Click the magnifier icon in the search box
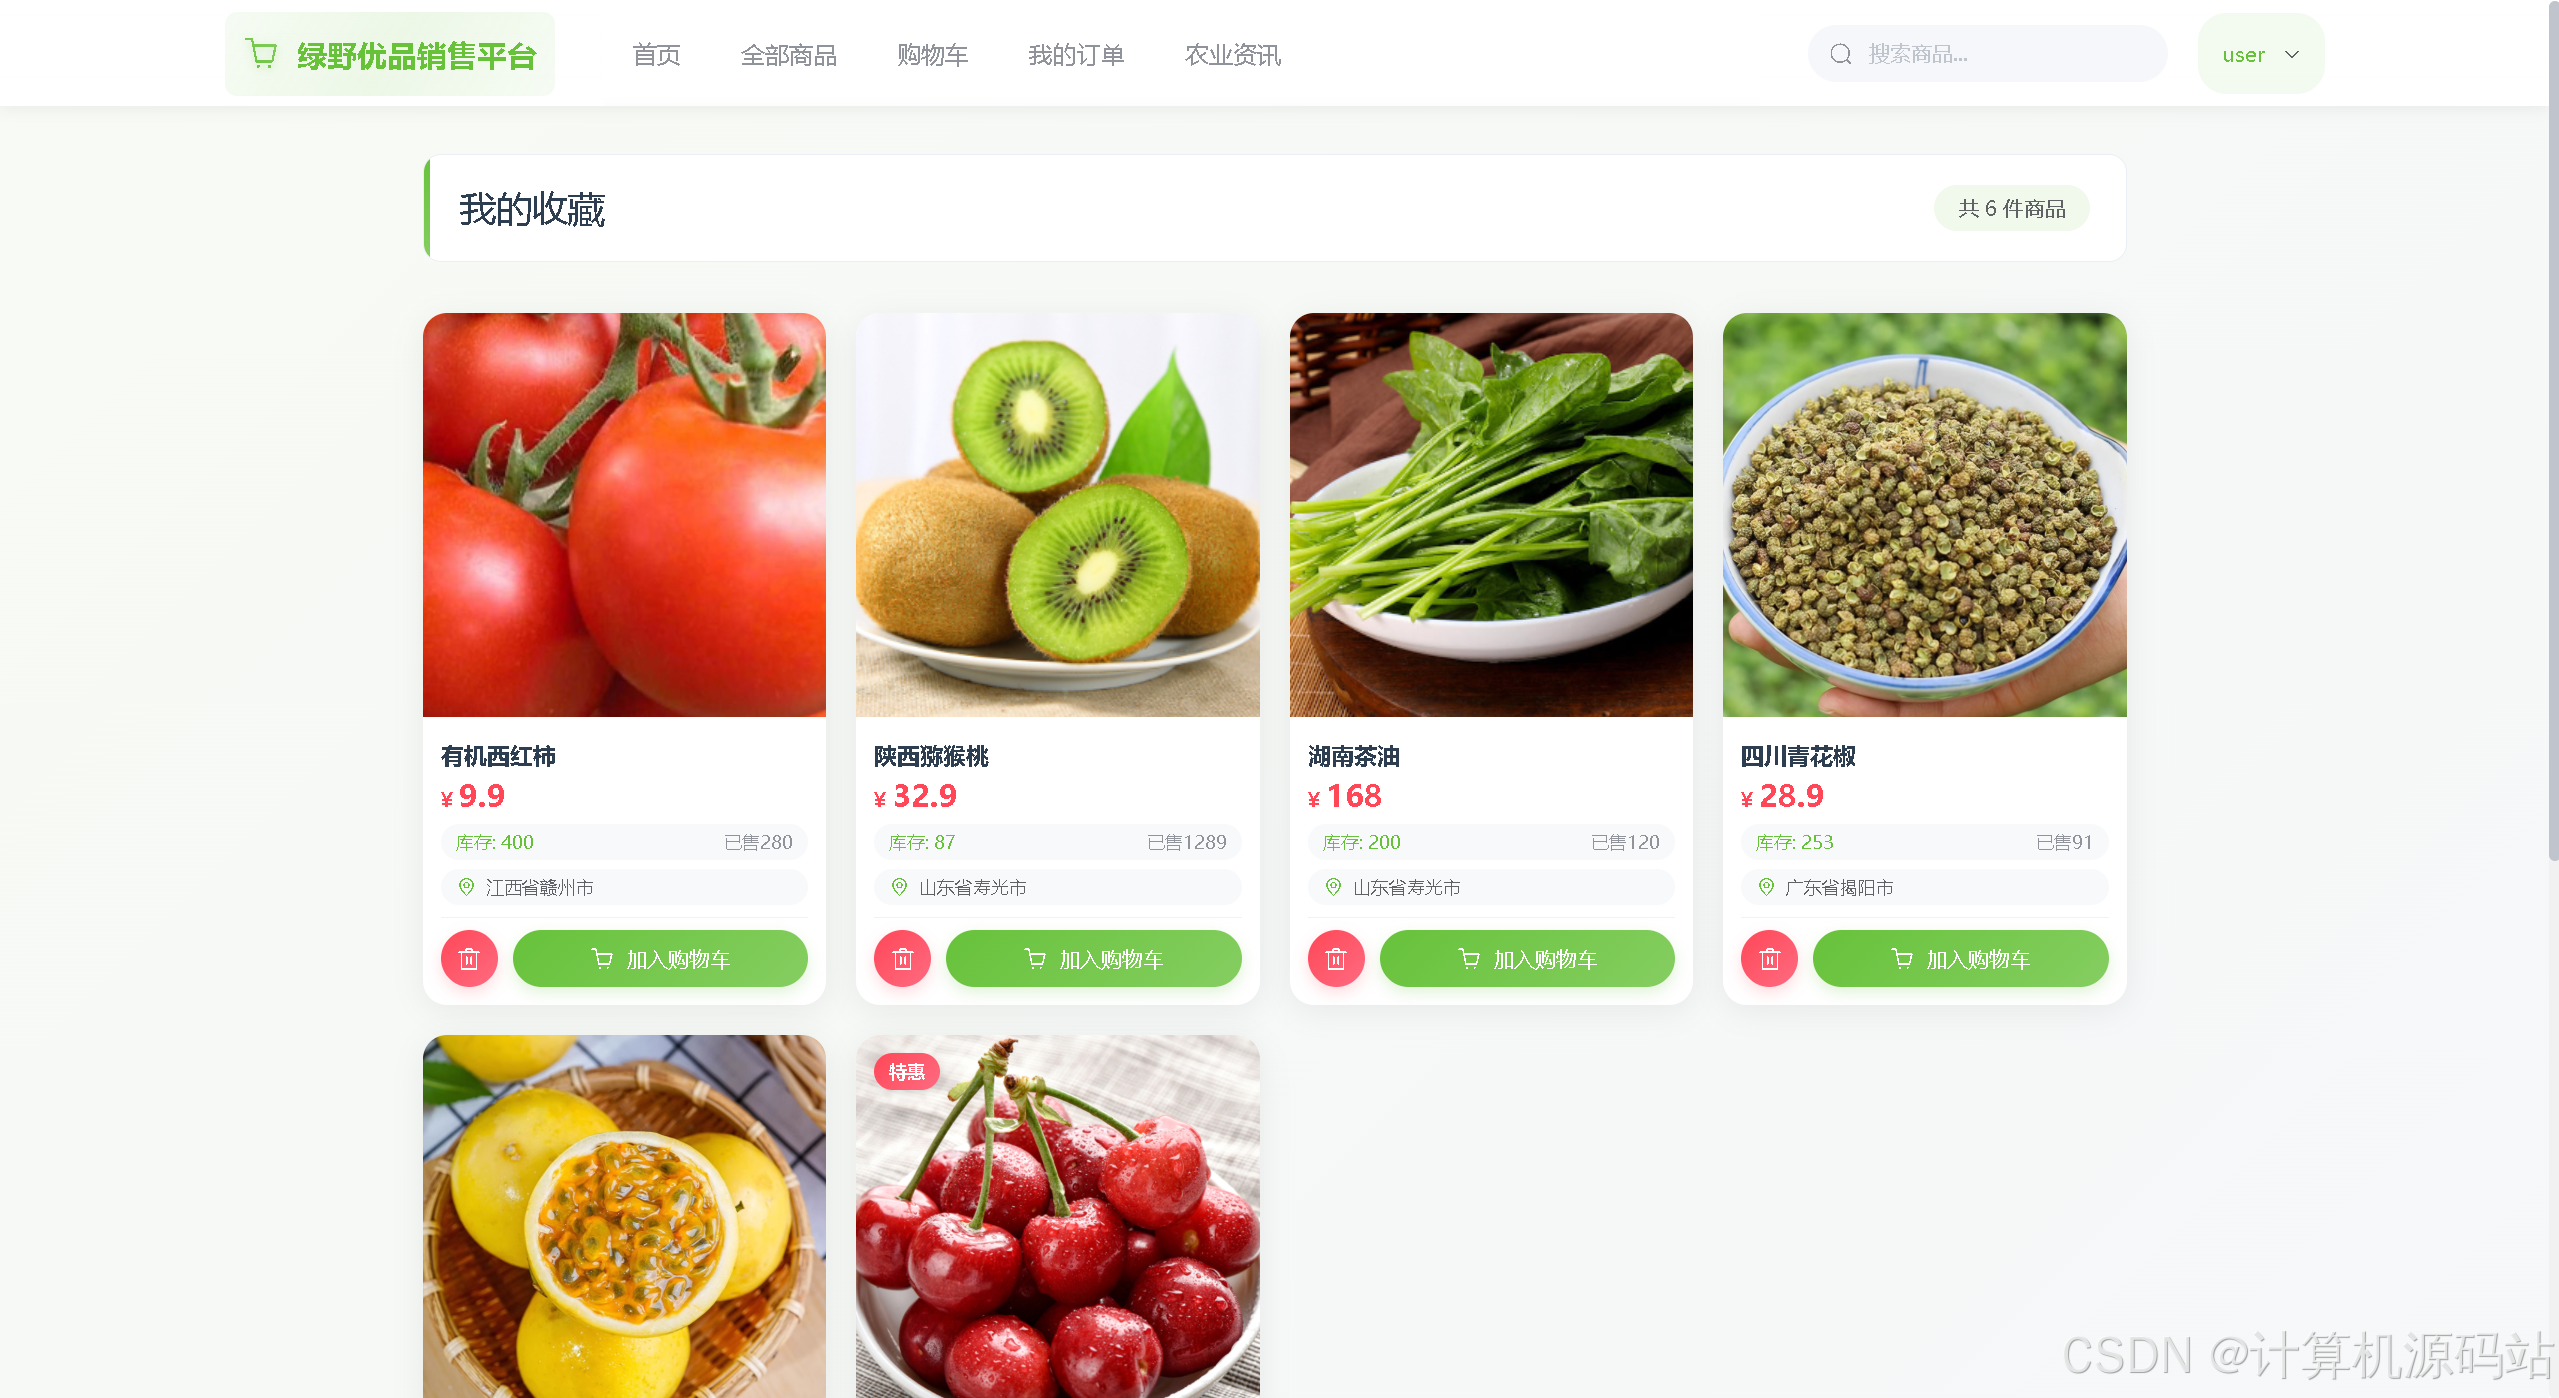2559x1398 pixels. click(x=1841, y=54)
